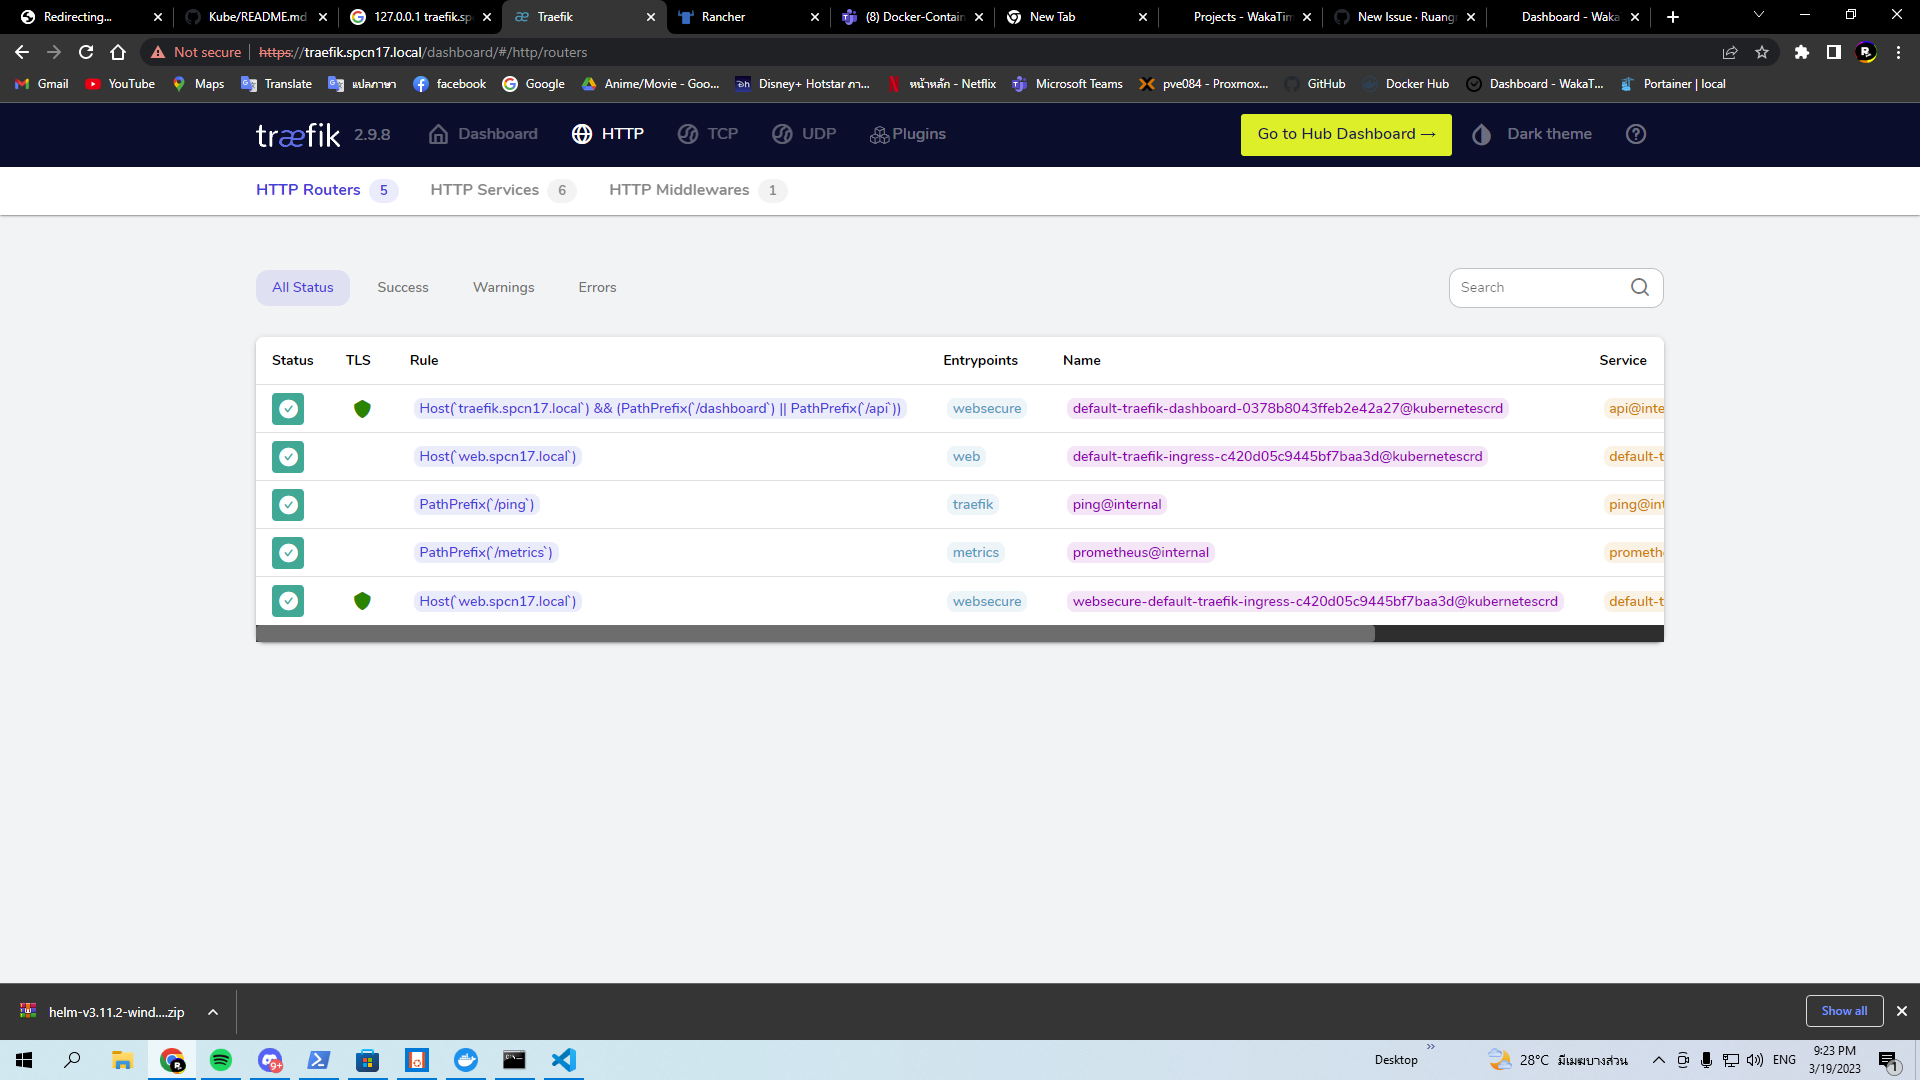Open Spotify from the taskbar

pos(221,1060)
